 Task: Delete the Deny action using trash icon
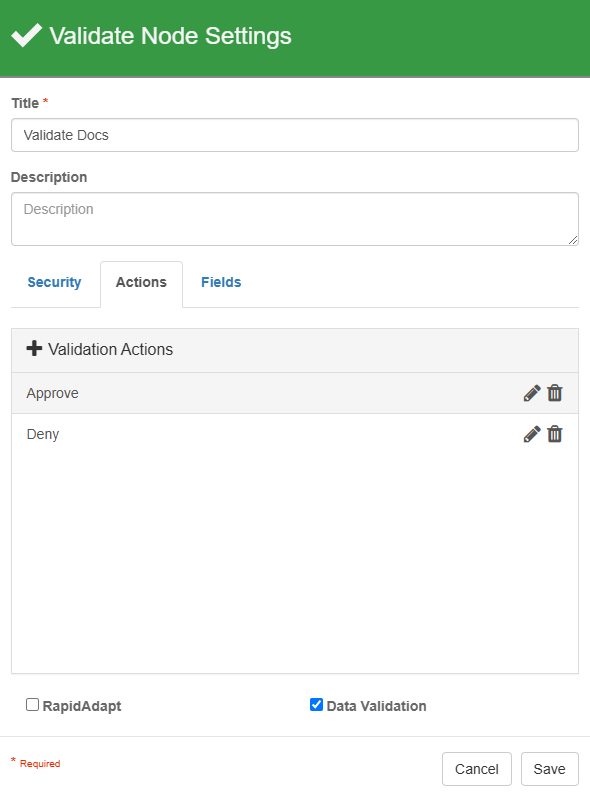pyautogui.click(x=554, y=434)
